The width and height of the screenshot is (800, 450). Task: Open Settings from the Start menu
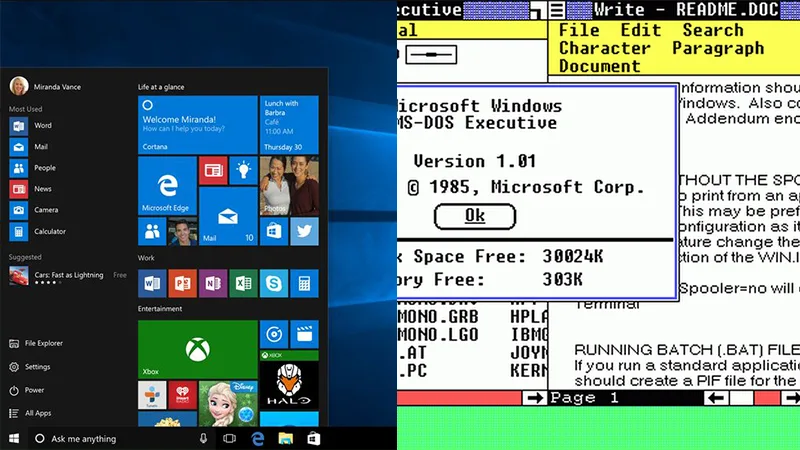(x=30, y=367)
